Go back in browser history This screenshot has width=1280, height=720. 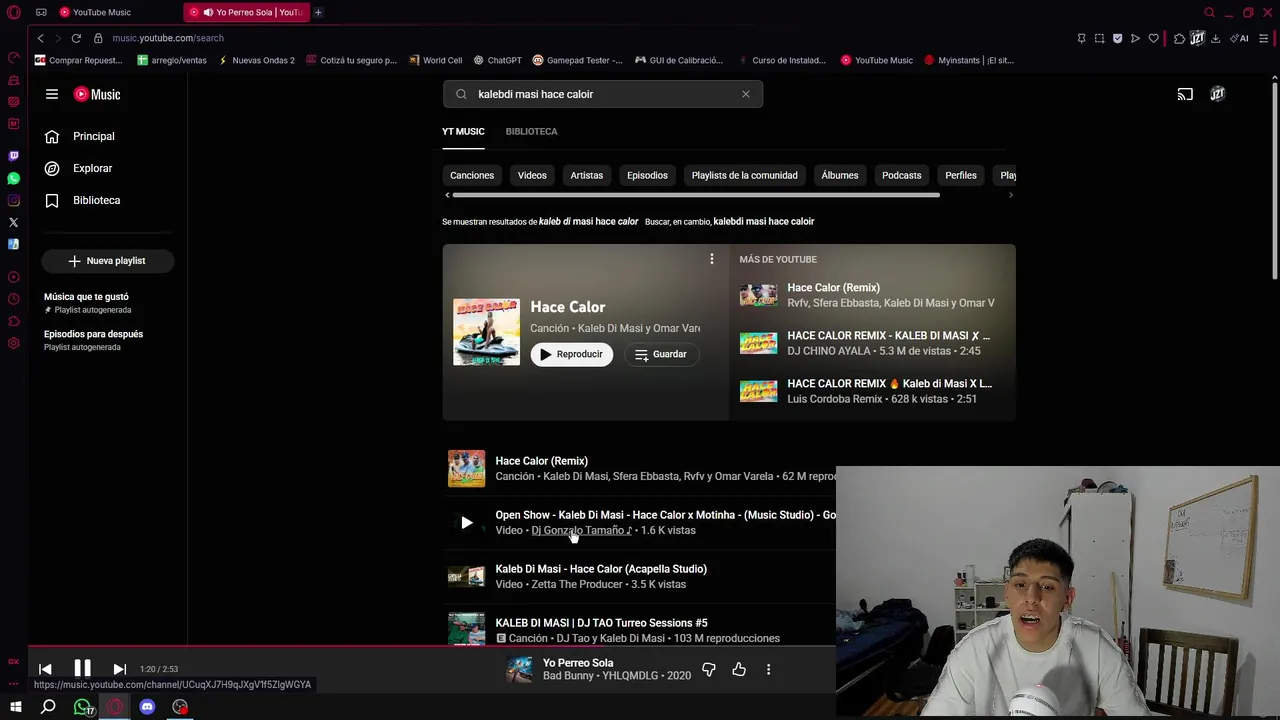40,38
